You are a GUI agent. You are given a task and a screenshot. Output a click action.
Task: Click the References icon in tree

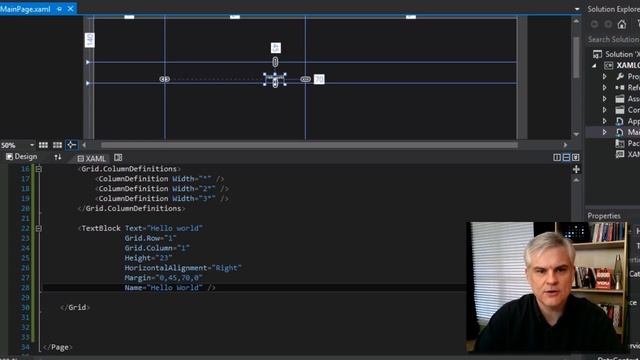[620, 87]
